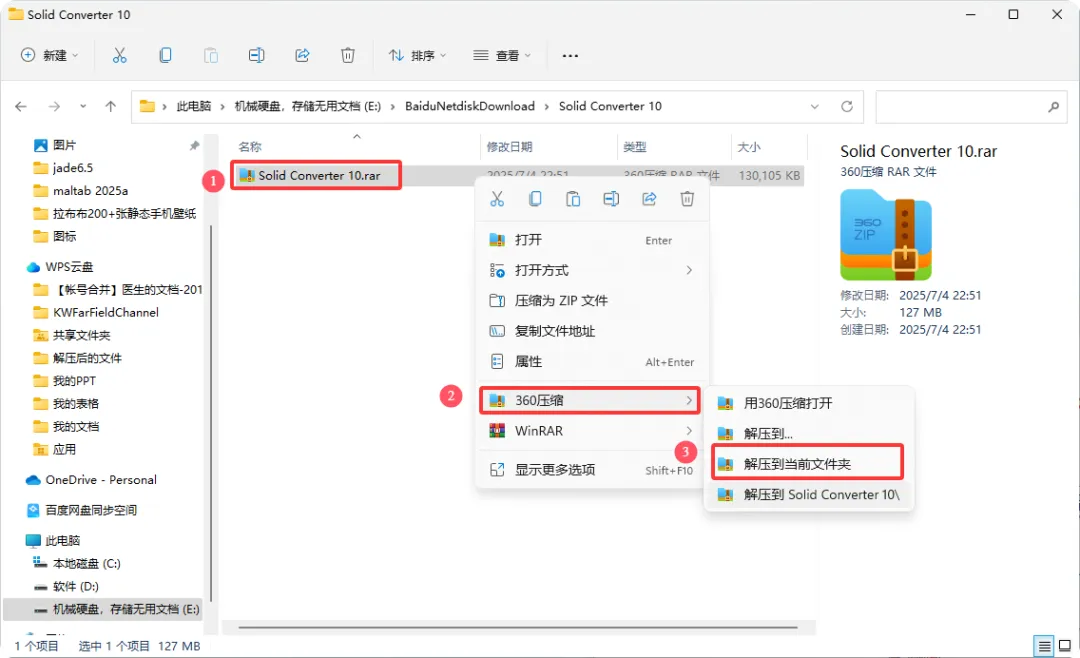The image size is (1080, 658).
Task: Click BaiduNetdiskDownload in the breadcrumb
Action: tap(470, 106)
